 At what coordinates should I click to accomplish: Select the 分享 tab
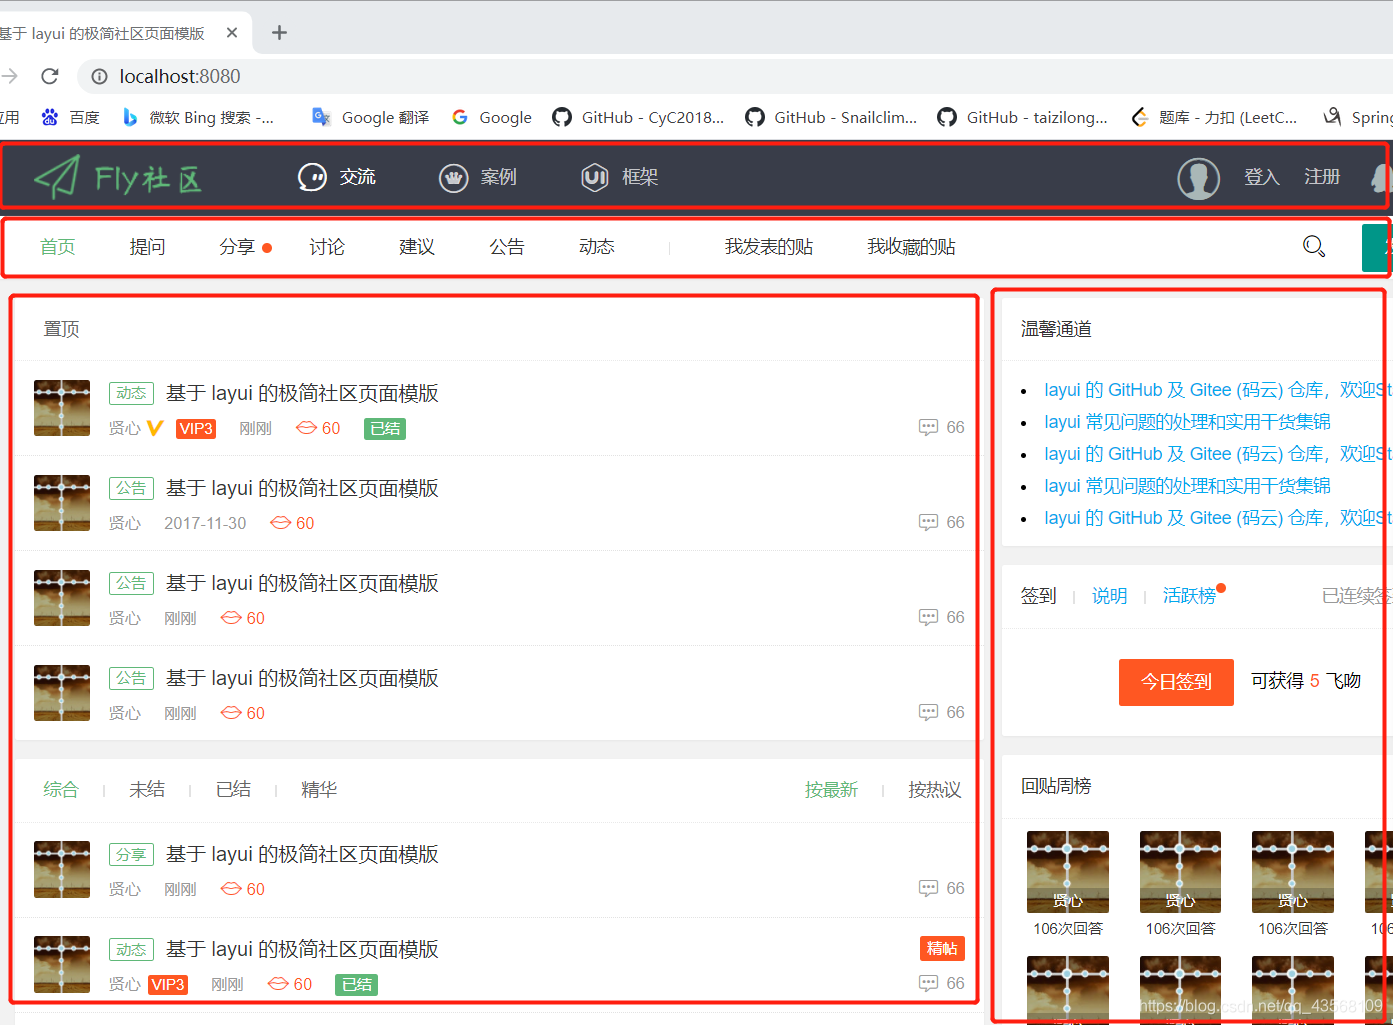237,247
